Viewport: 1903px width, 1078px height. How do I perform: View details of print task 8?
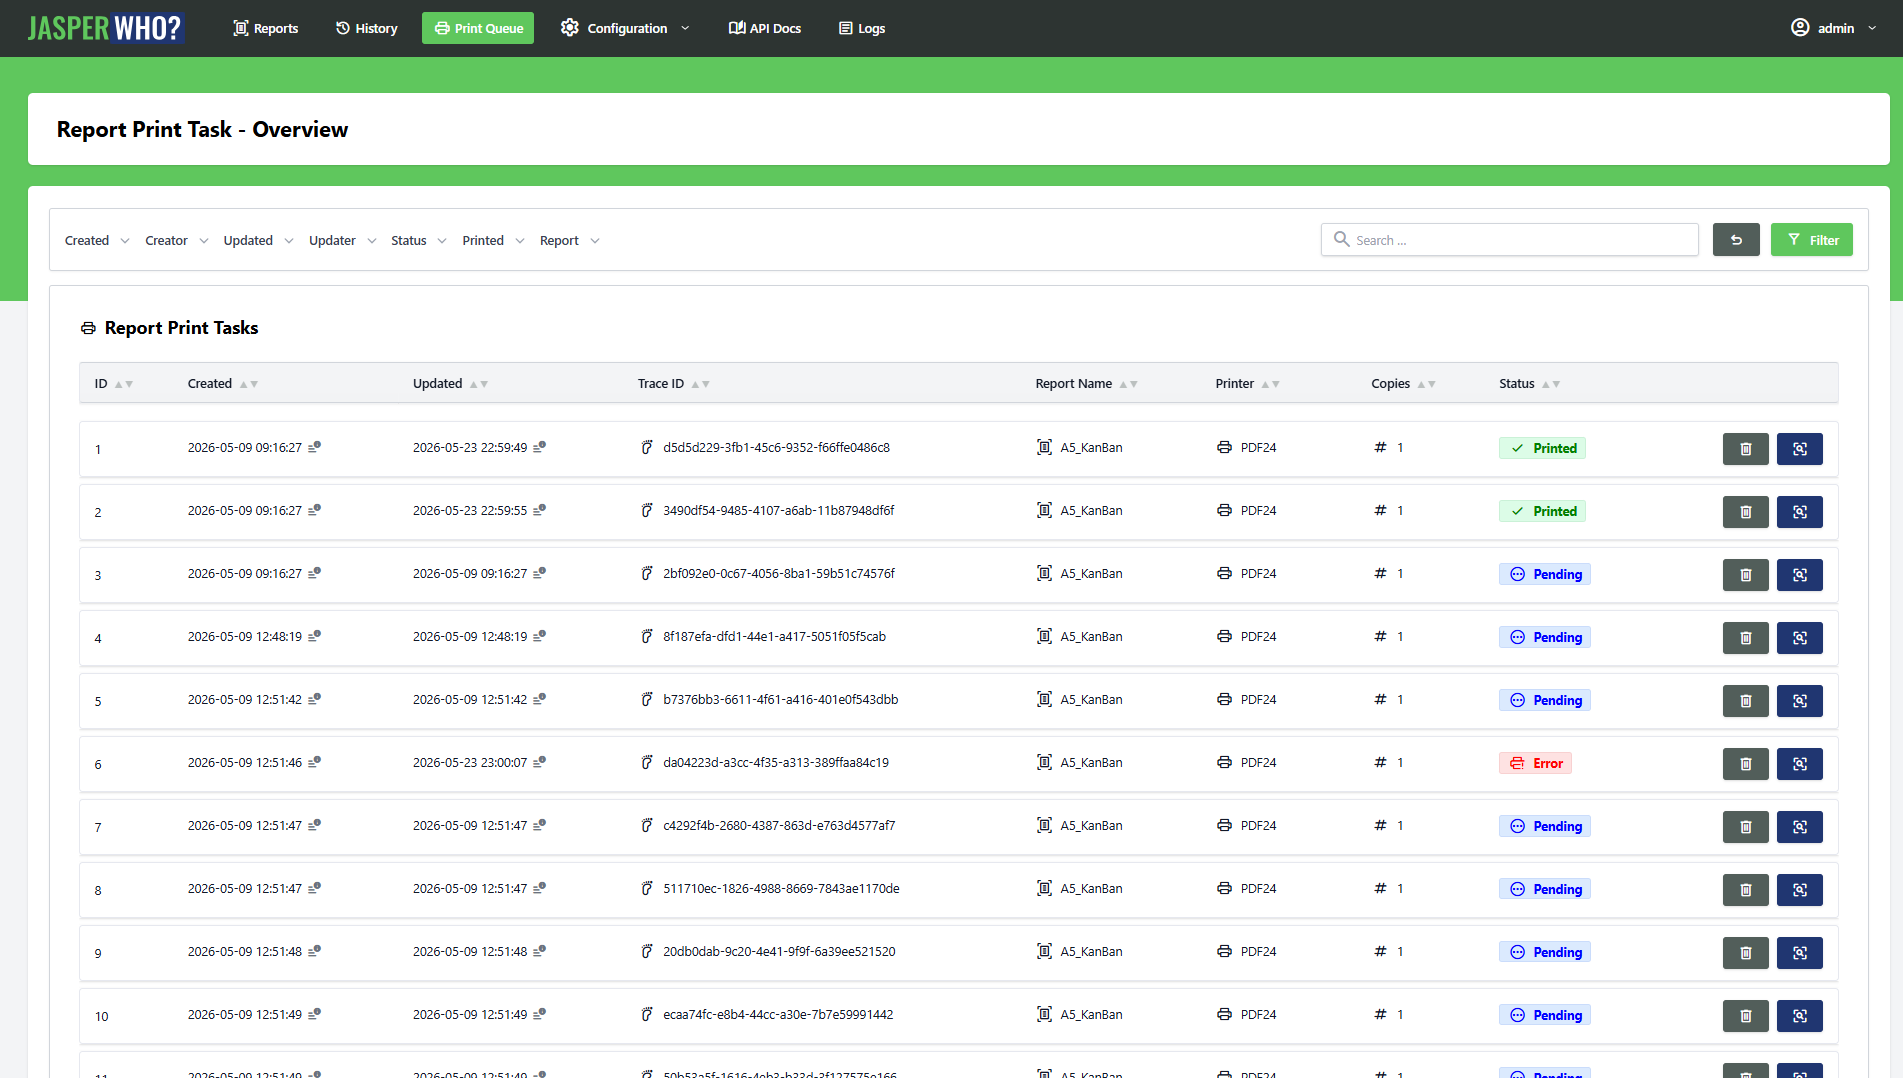1799,890
